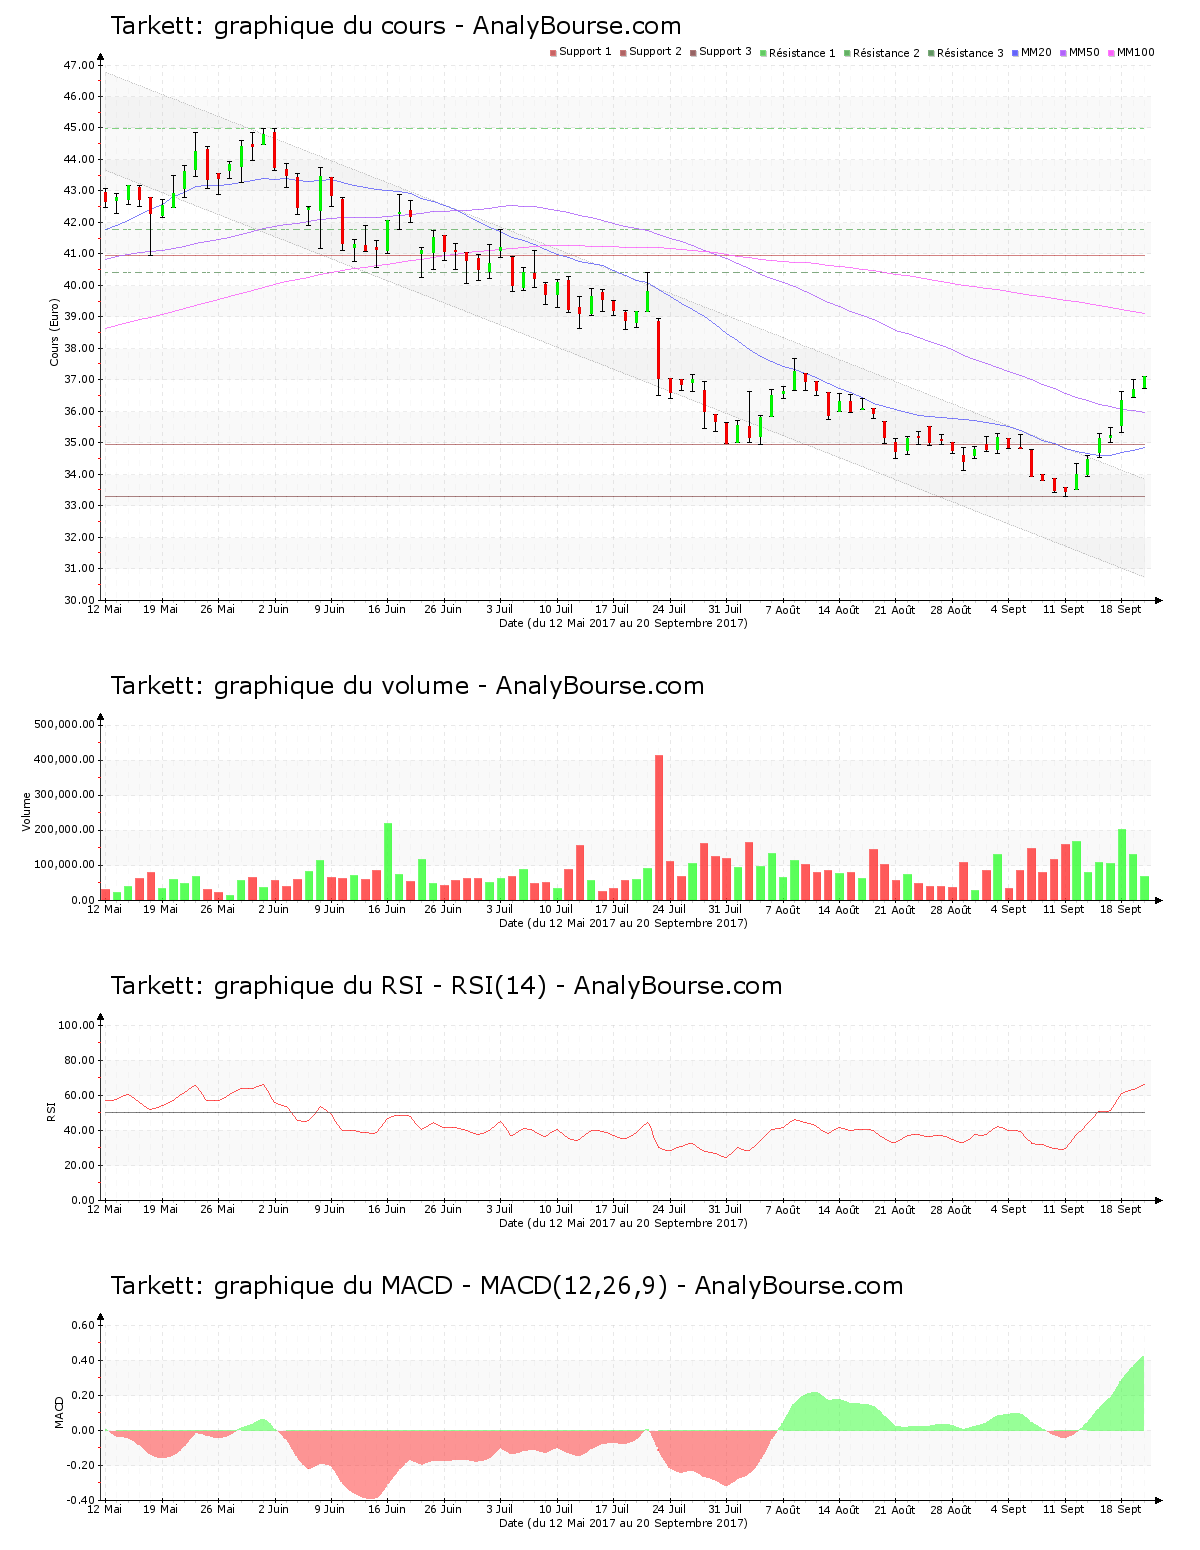Select the MM50 legend label
The width and height of the screenshot is (1200, 1550).
coord(1084,52)
